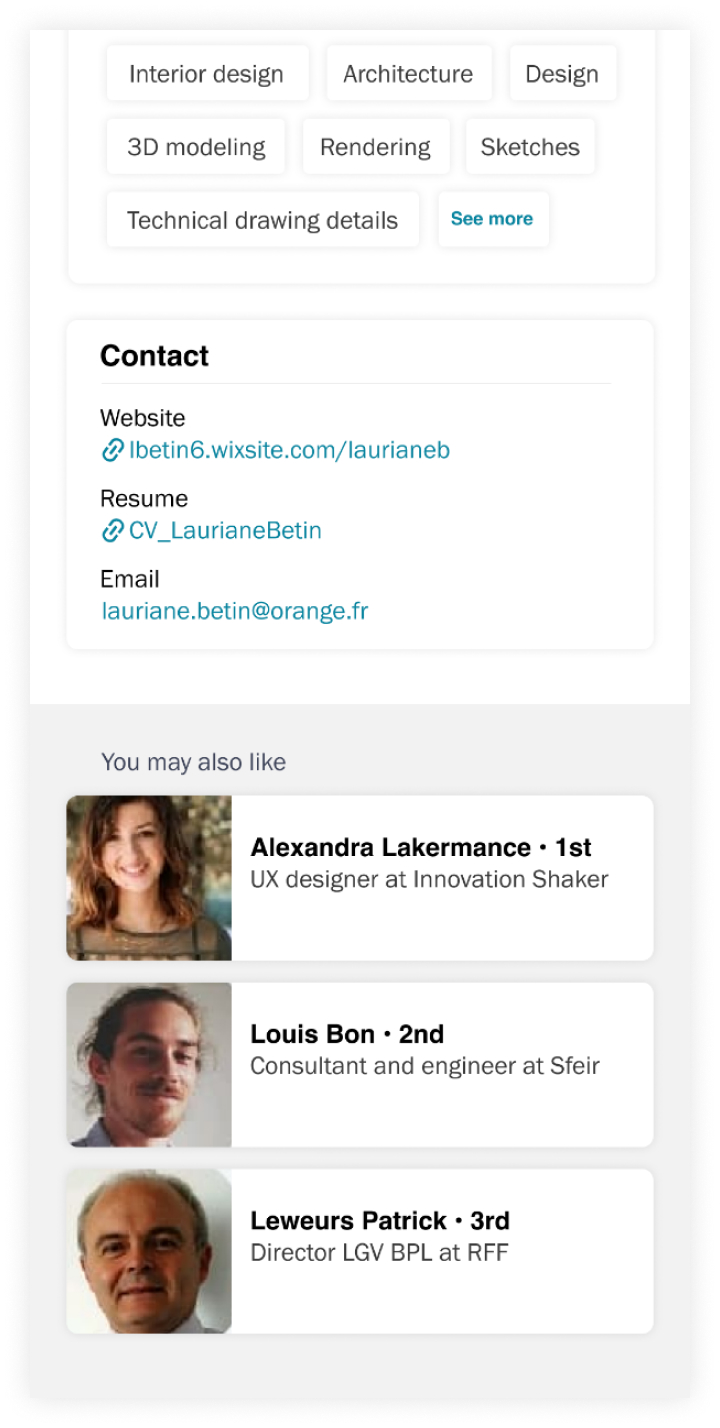Image resolution: width=720 pixels, height=1428 pixels.
Task: Open the CV_LaurianeBetin resume link
Action: [225, 531]
